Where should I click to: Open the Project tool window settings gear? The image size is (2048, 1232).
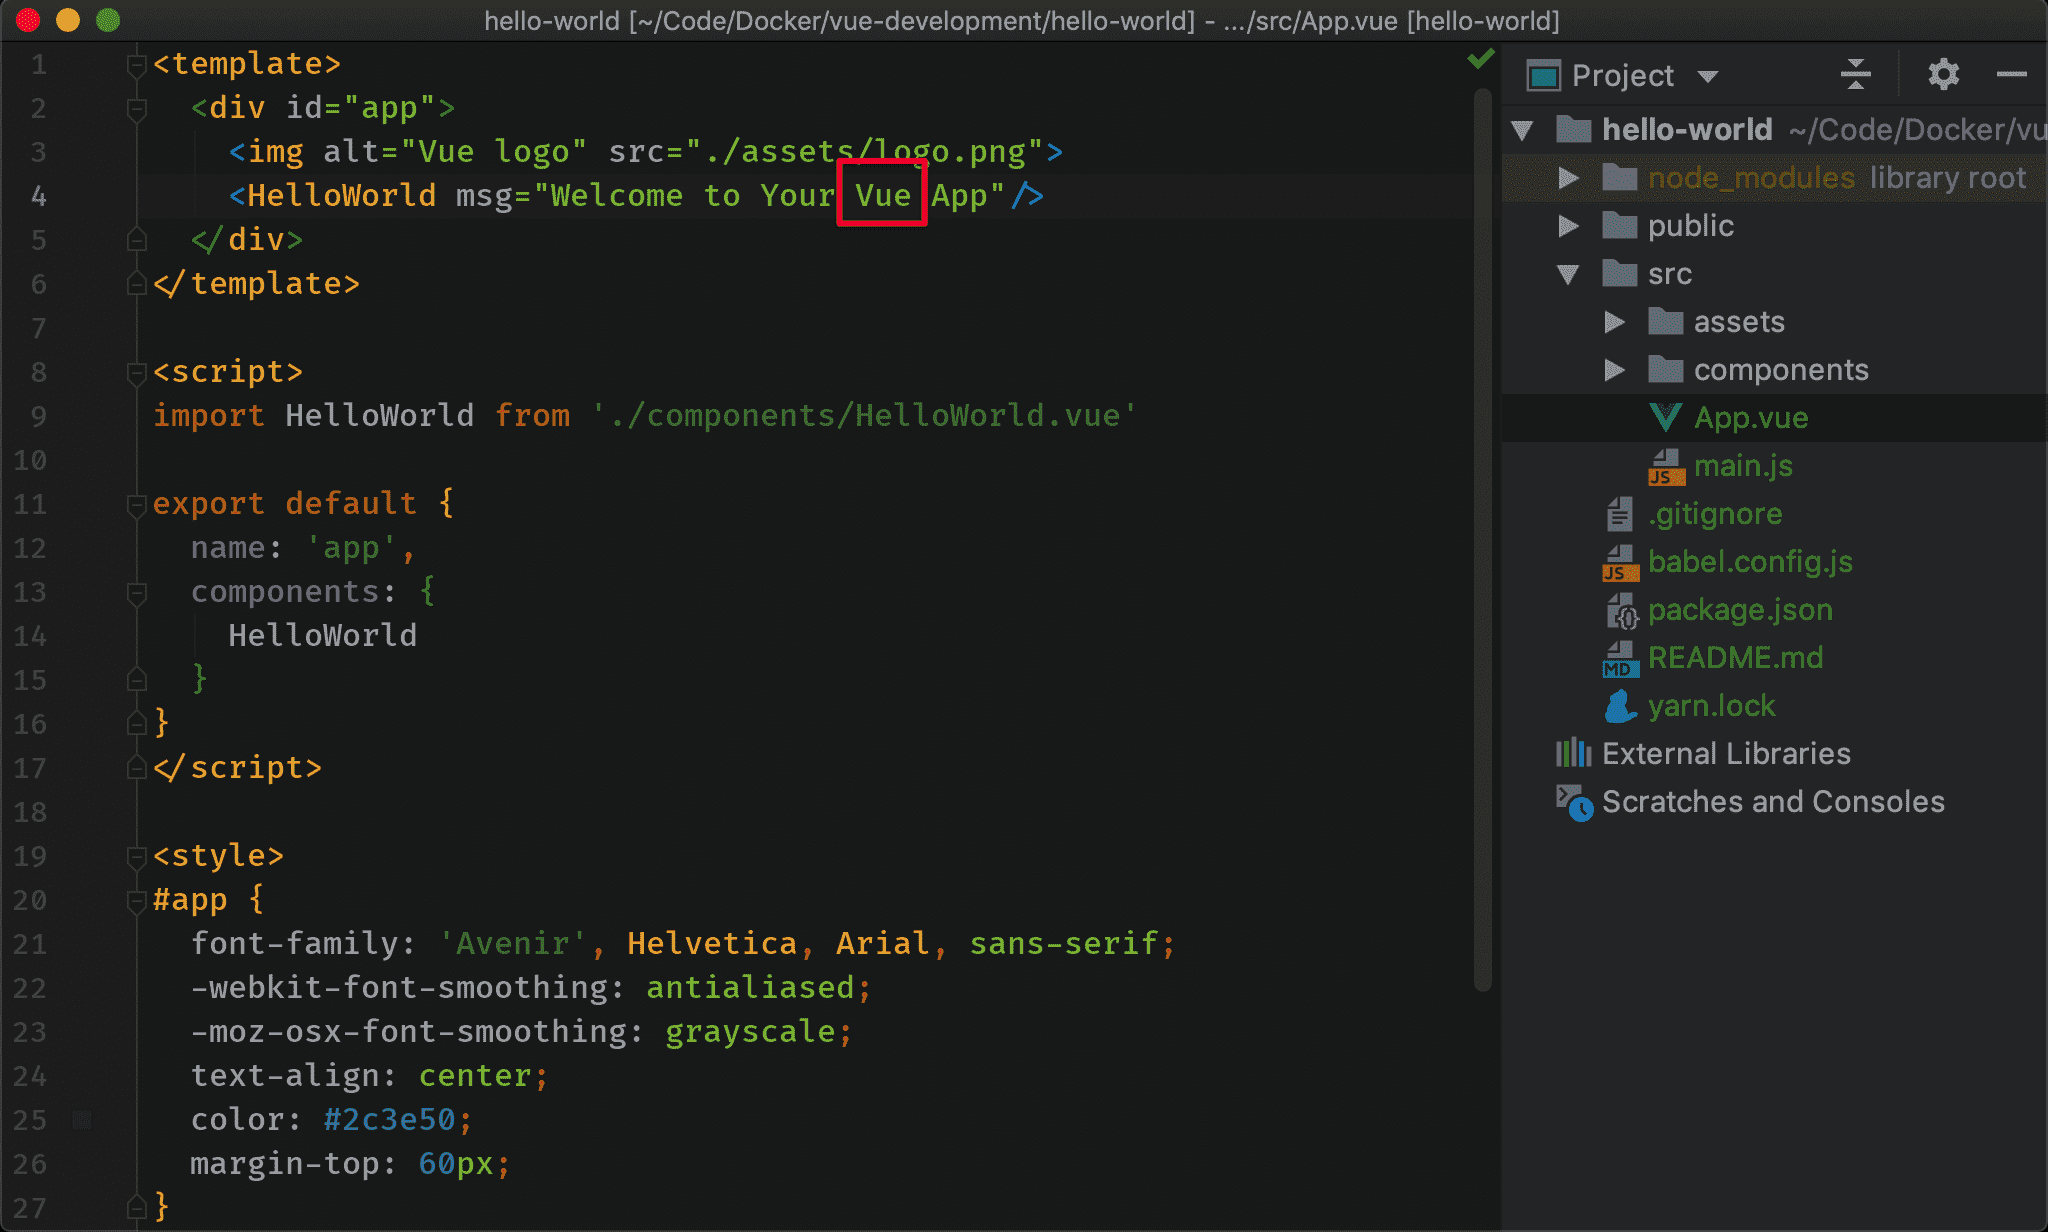[x=1943, y=75]
